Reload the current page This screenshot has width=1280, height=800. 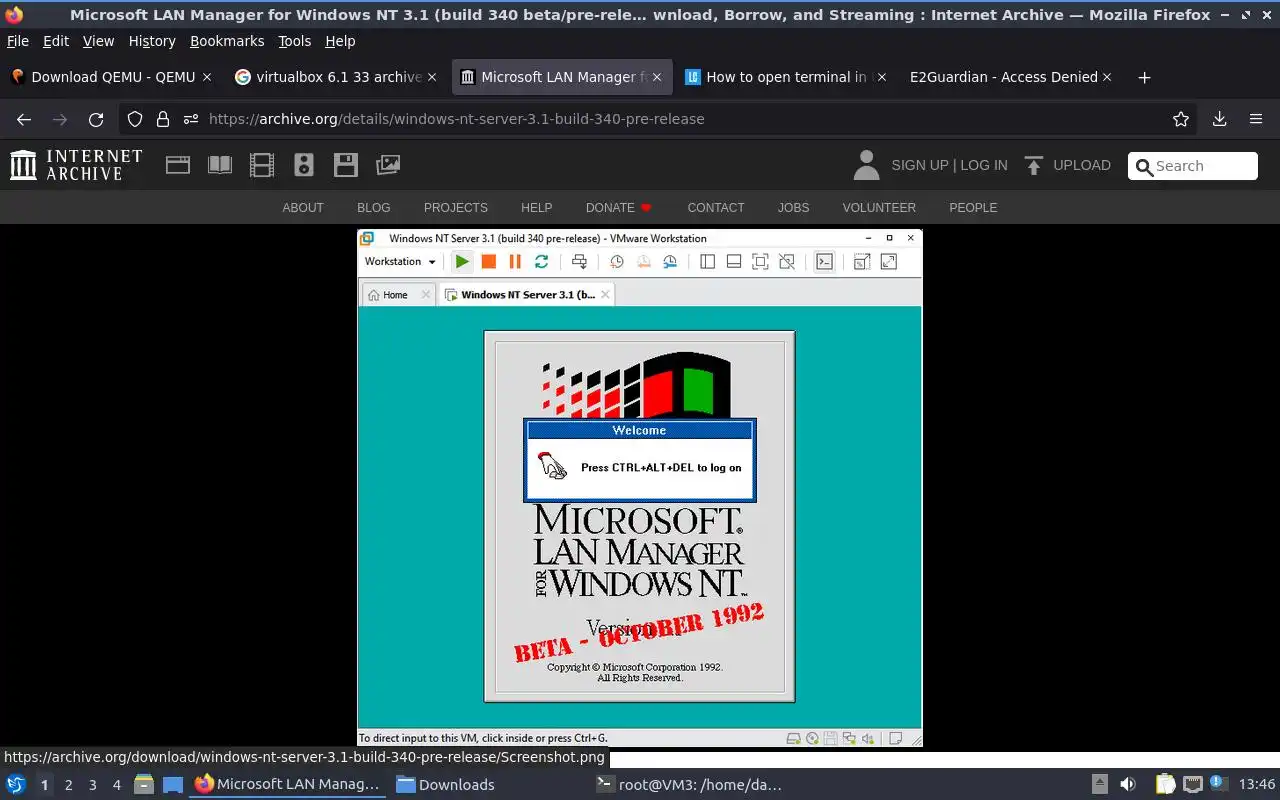[x=96, y=119]
